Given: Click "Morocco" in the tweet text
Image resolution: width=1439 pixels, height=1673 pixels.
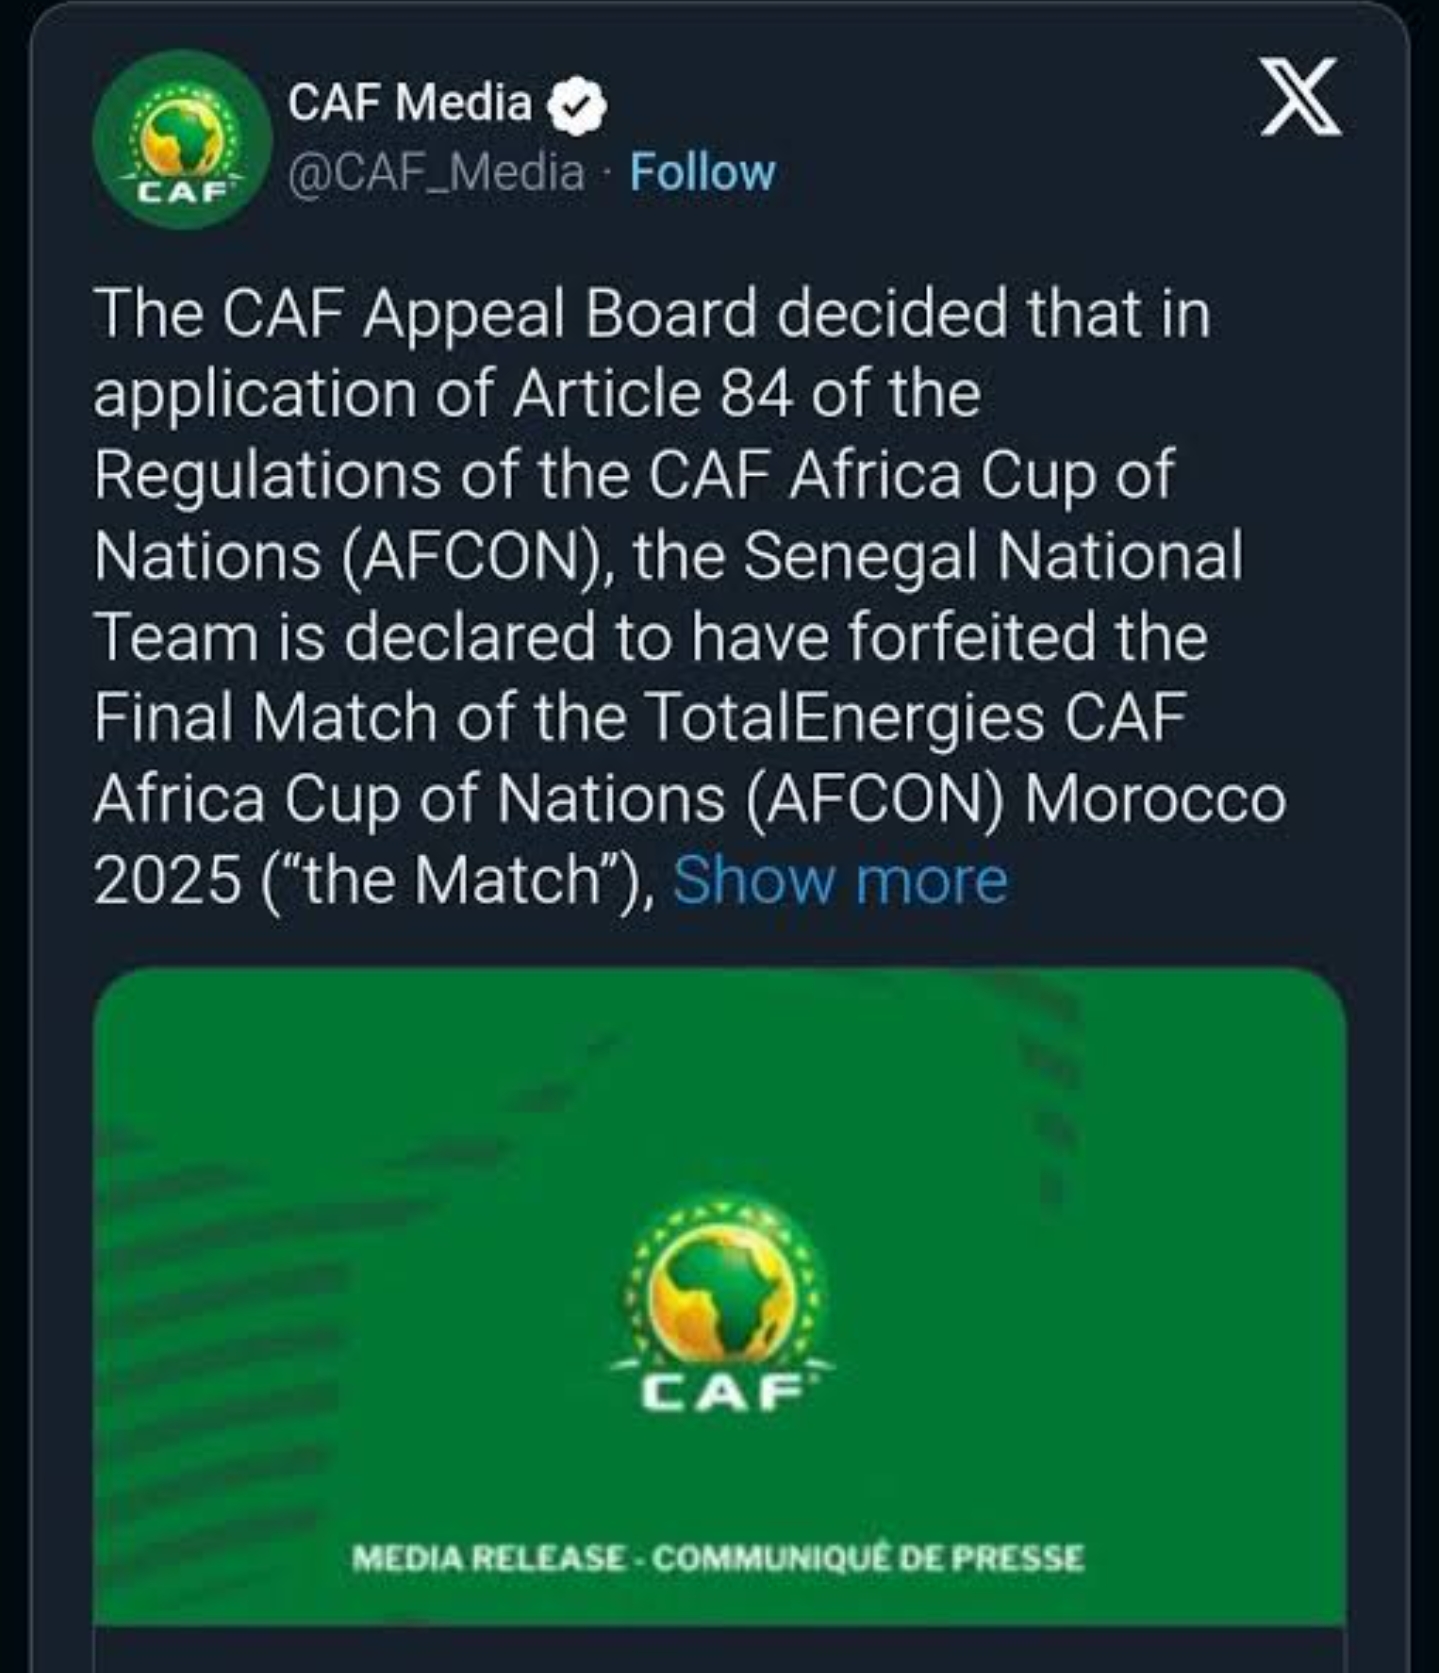Looking at the screenshot, I should 1154,799.
